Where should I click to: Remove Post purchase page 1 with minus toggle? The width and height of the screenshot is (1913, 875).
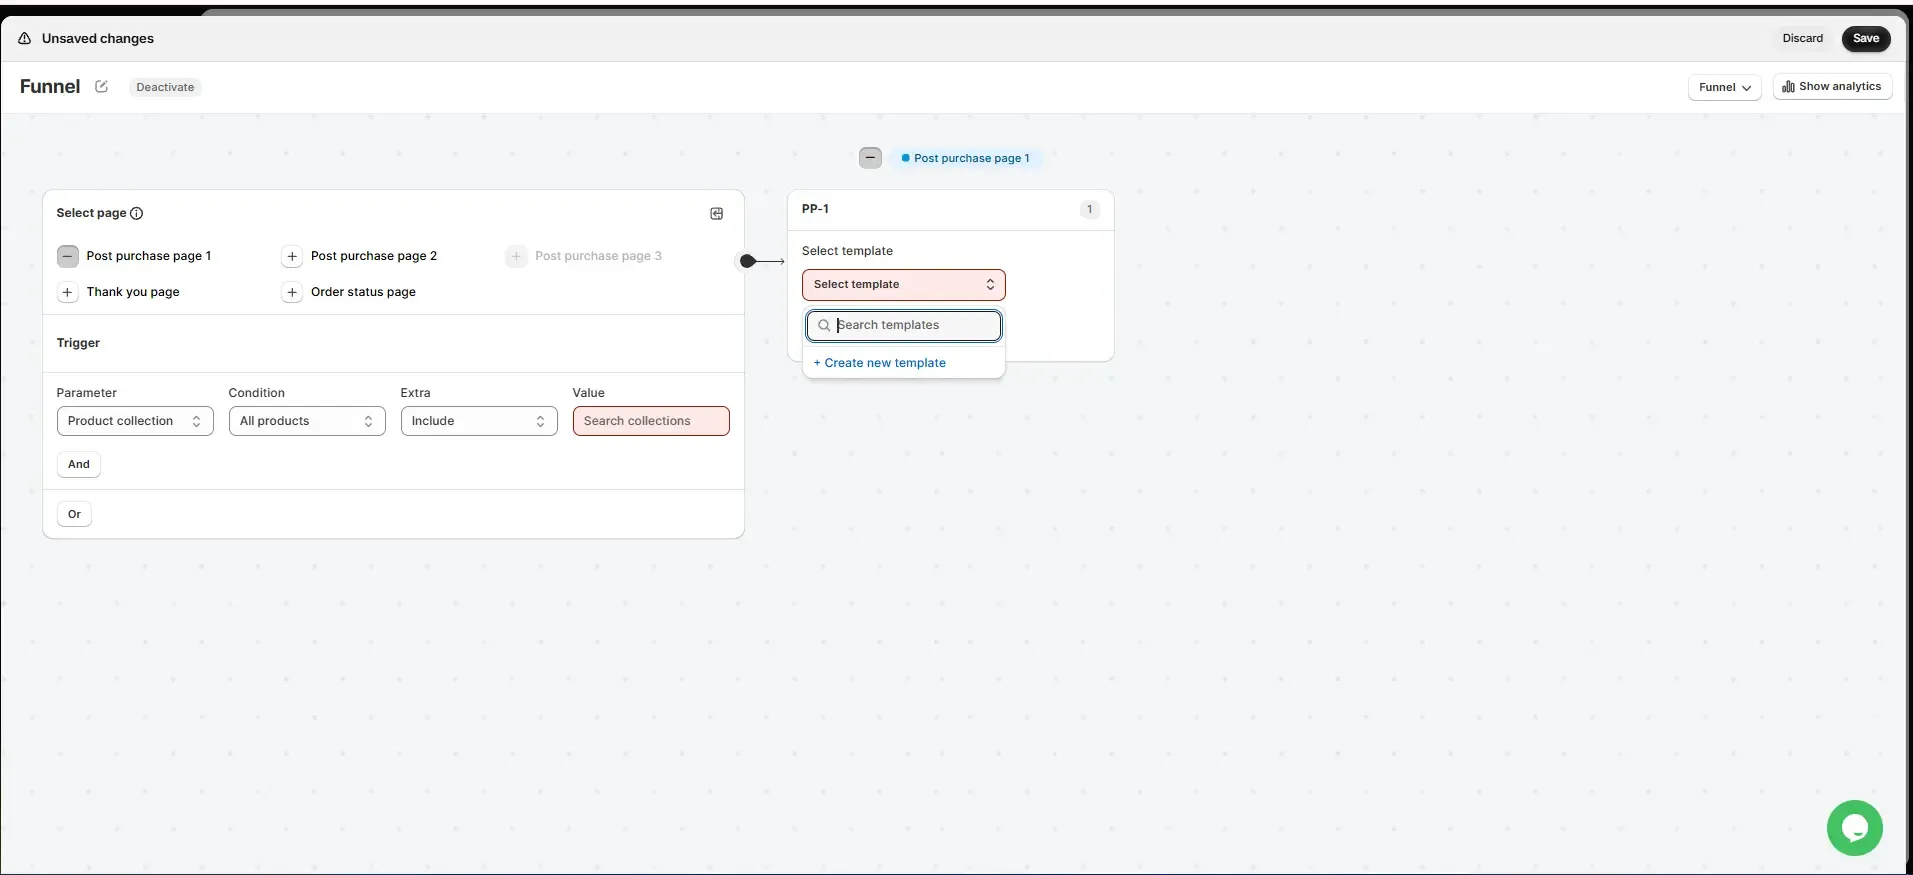[x=67, y=256]
